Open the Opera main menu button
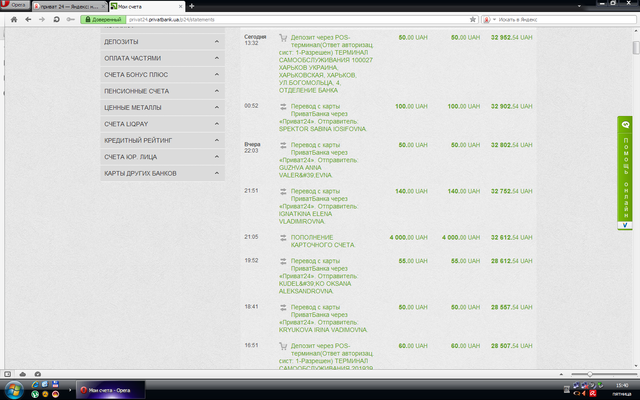 click(x=15, y=5)
